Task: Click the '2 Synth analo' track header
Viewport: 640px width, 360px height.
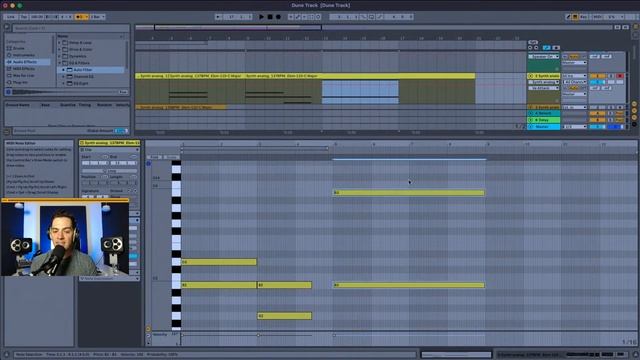Action: (x=543, y=76)
